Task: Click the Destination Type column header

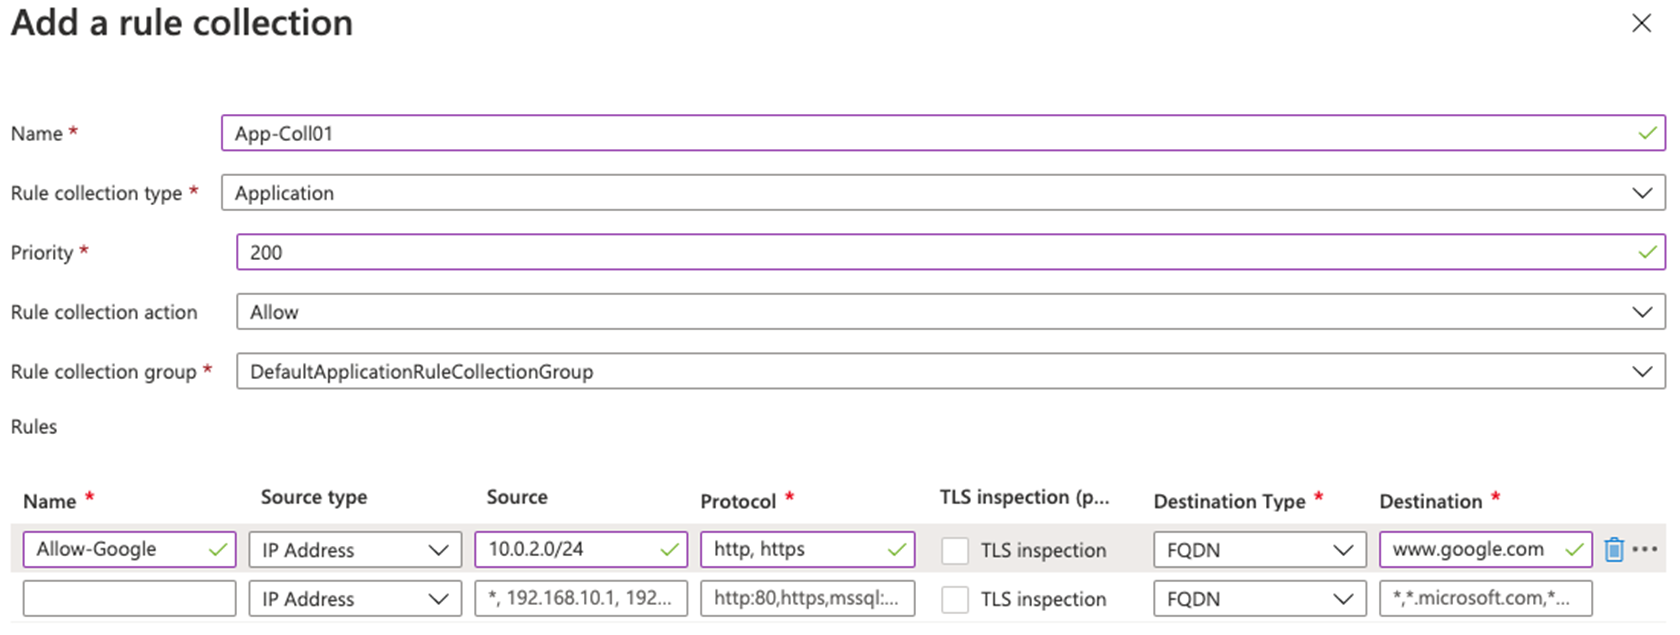Action: [x=1229, y=502]
